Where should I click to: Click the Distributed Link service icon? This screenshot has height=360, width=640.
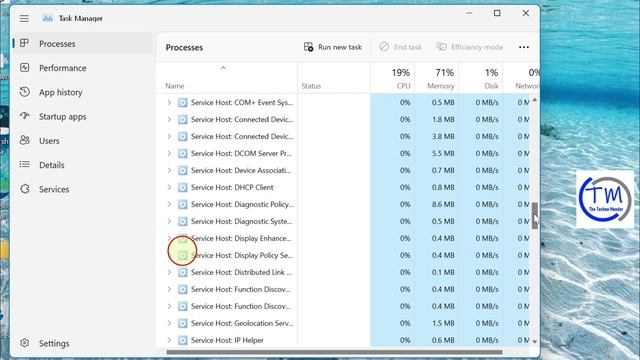(x=182, y=272)
